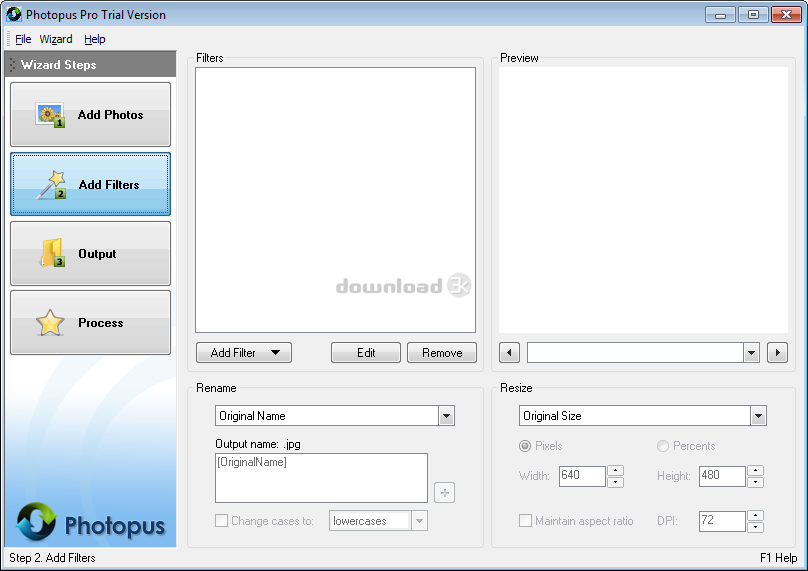Close the Photopus Pro window
Image resolution: width=808 pixels, height=571 pixels.
pos(786,14)
